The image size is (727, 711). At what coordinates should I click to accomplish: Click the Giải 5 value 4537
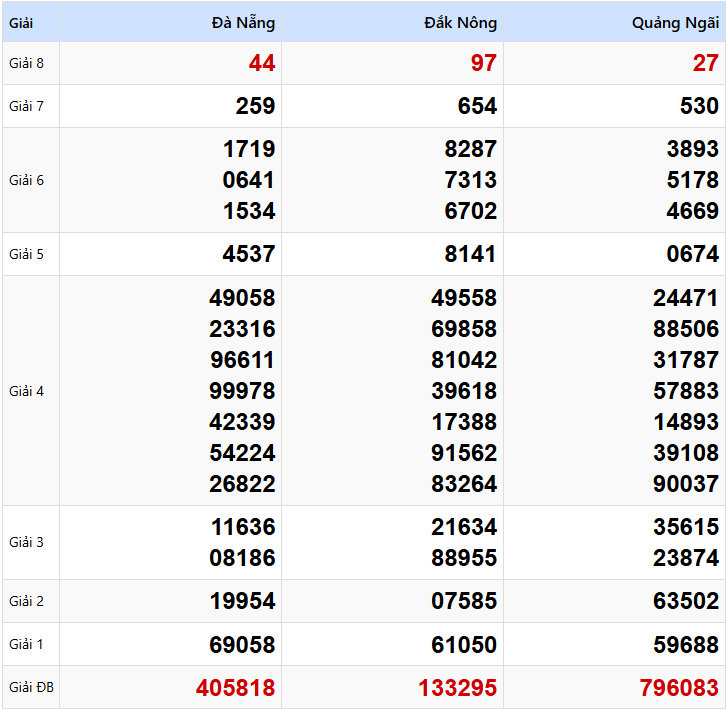249,254
